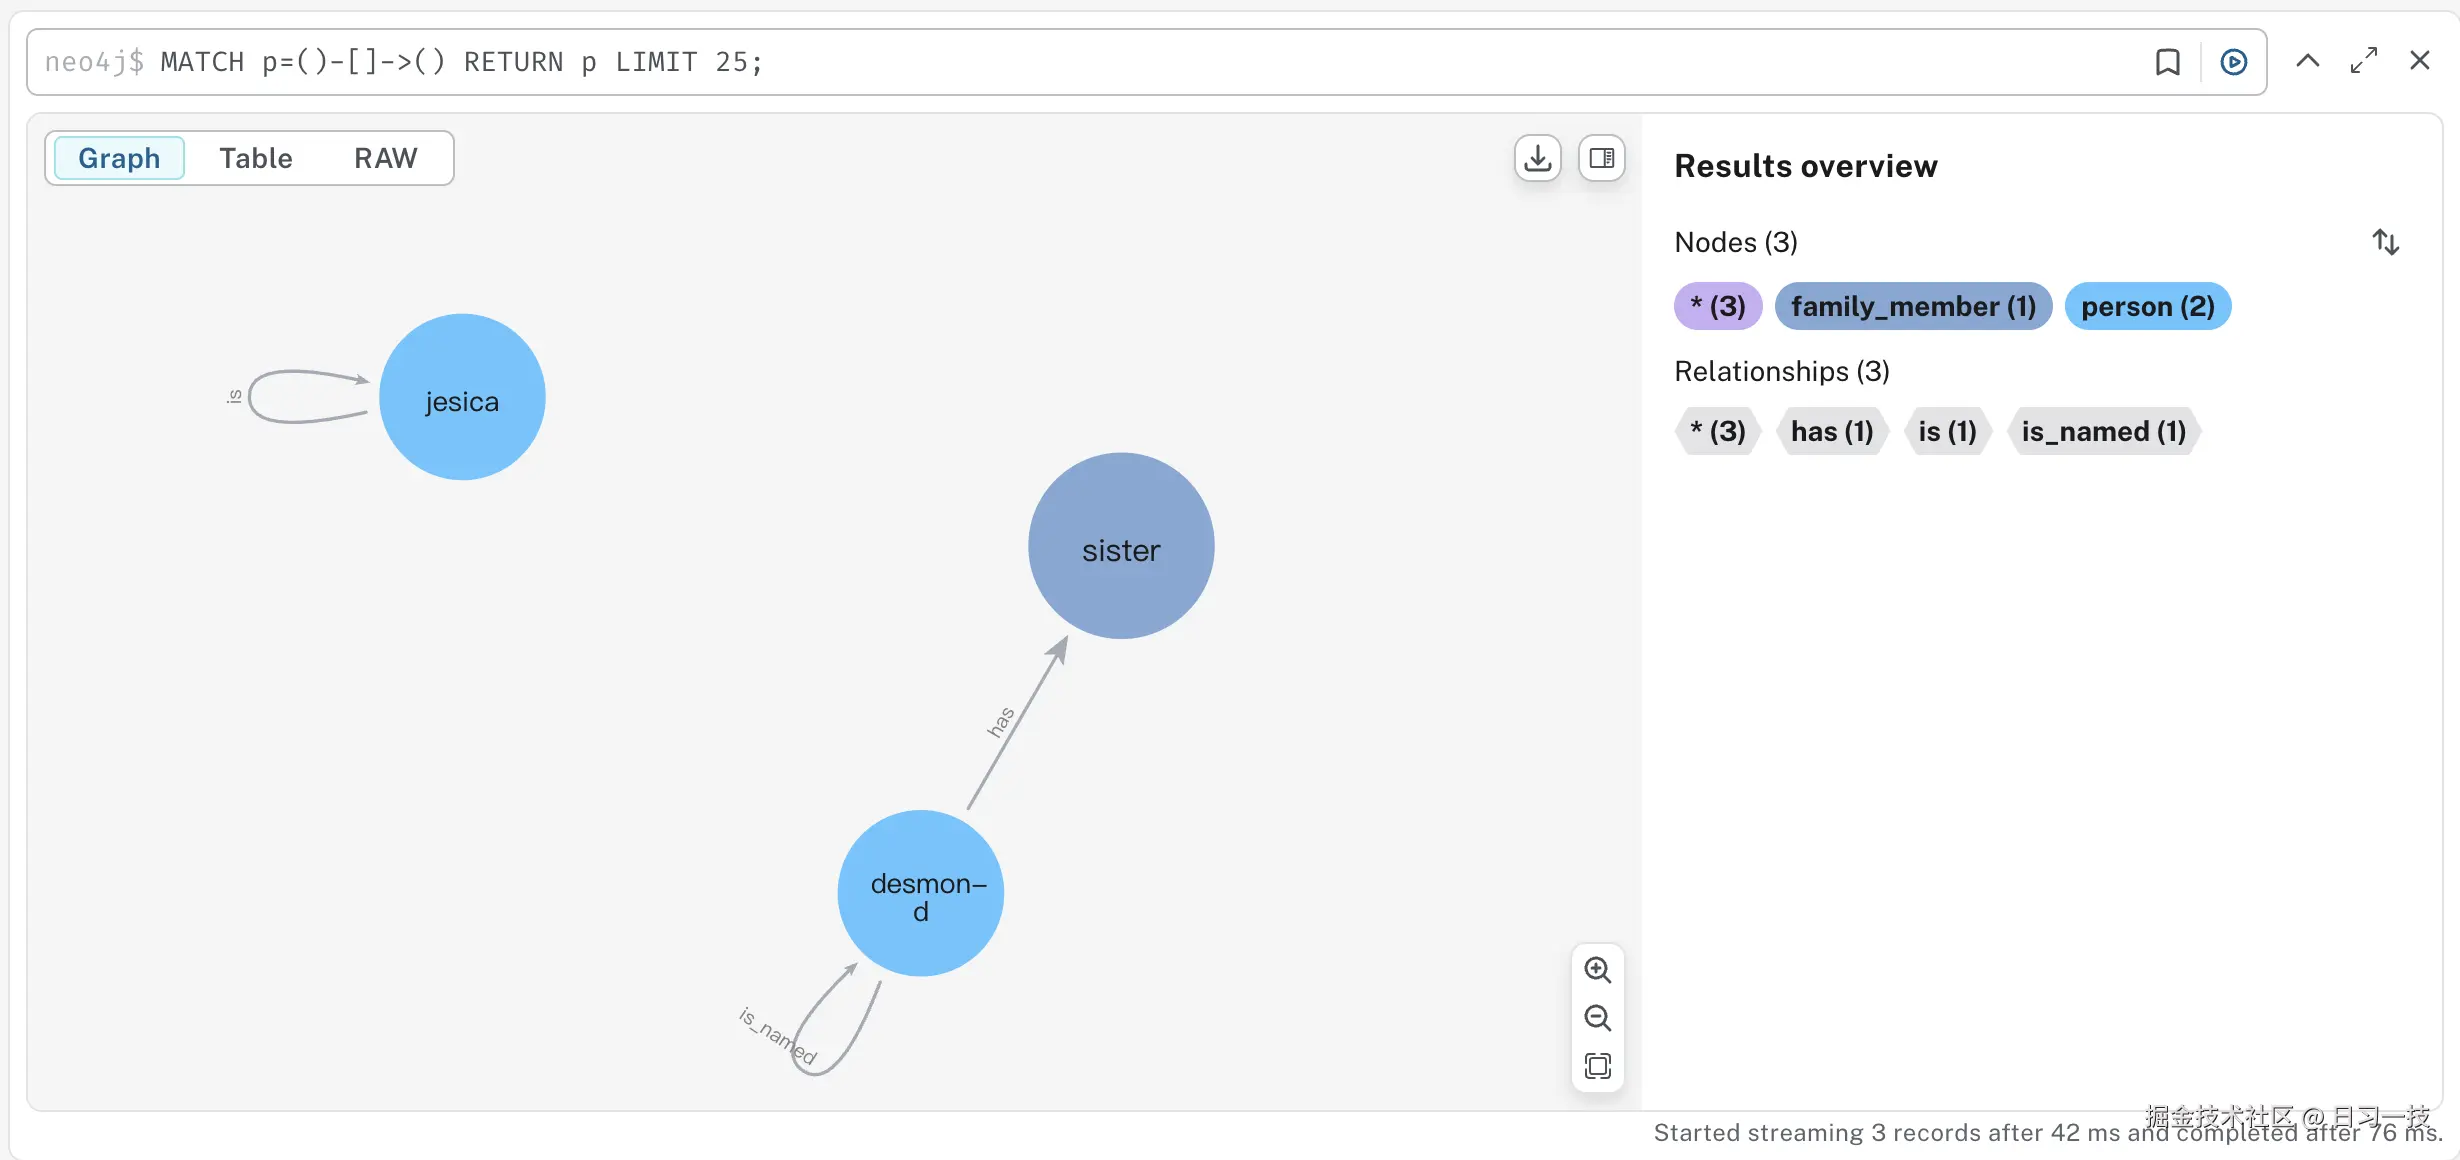Sort the results overview labels

[x=2386, y=241]
